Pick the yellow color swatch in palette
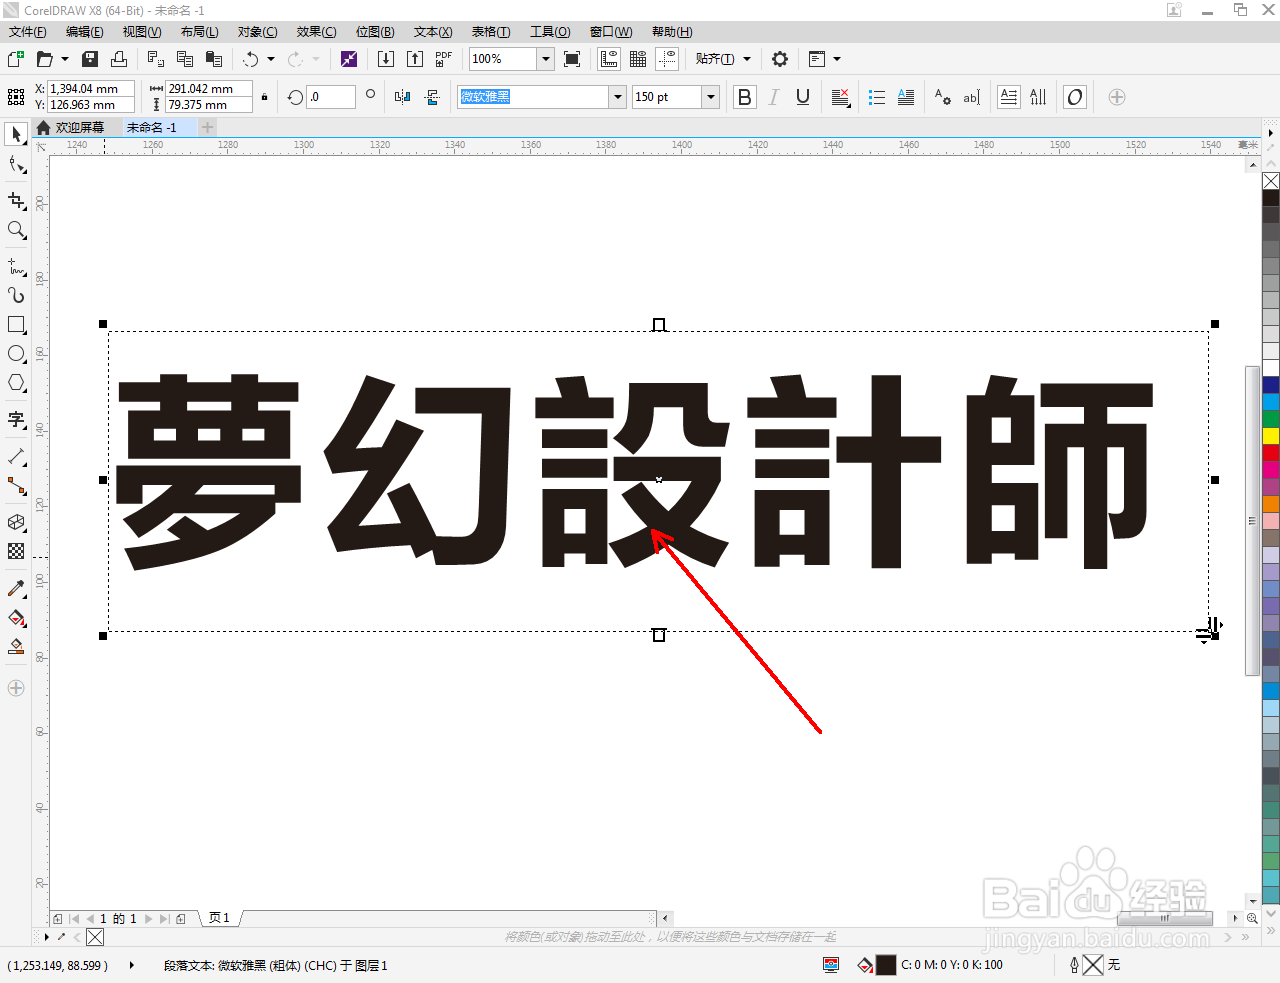Screen dimensions: 1280x983 [1271, 435]
